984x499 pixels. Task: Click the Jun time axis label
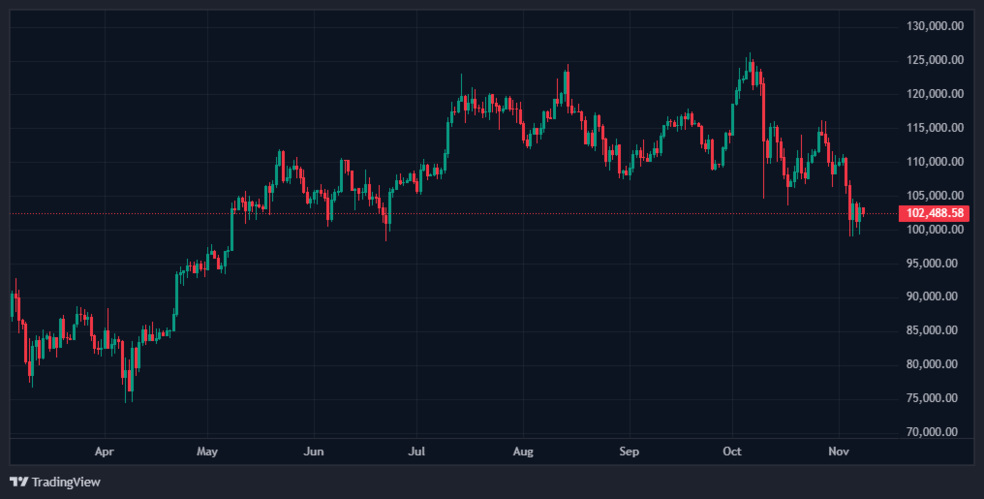[x=313, y=451]
